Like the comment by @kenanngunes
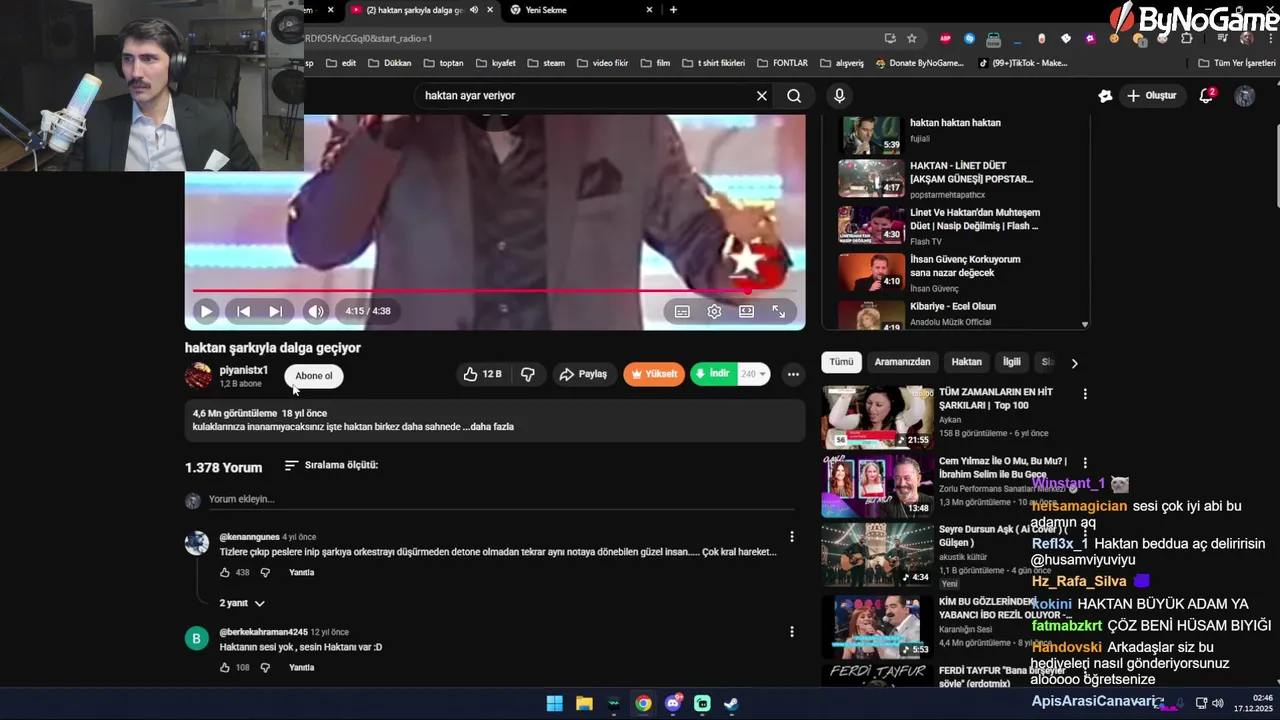 [x=225, y=573]
